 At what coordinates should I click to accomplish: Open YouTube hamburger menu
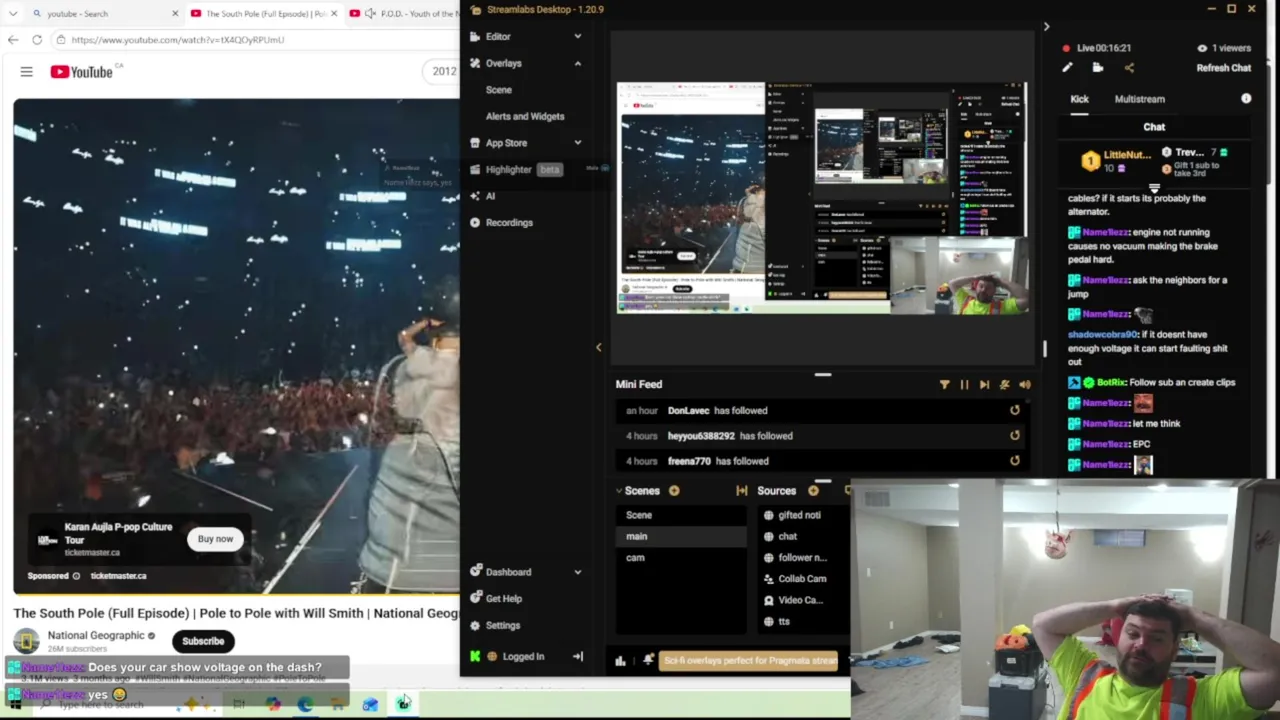tap(26, 72)
